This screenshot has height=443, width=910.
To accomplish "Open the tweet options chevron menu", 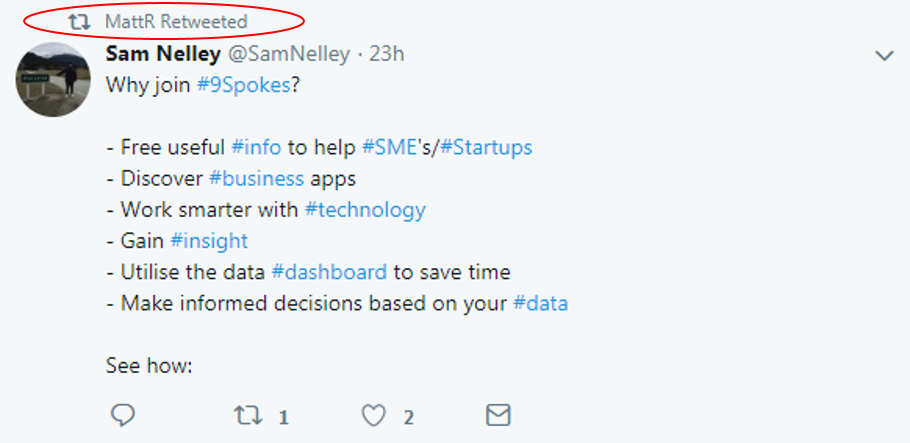I will [x=884, y=56].
